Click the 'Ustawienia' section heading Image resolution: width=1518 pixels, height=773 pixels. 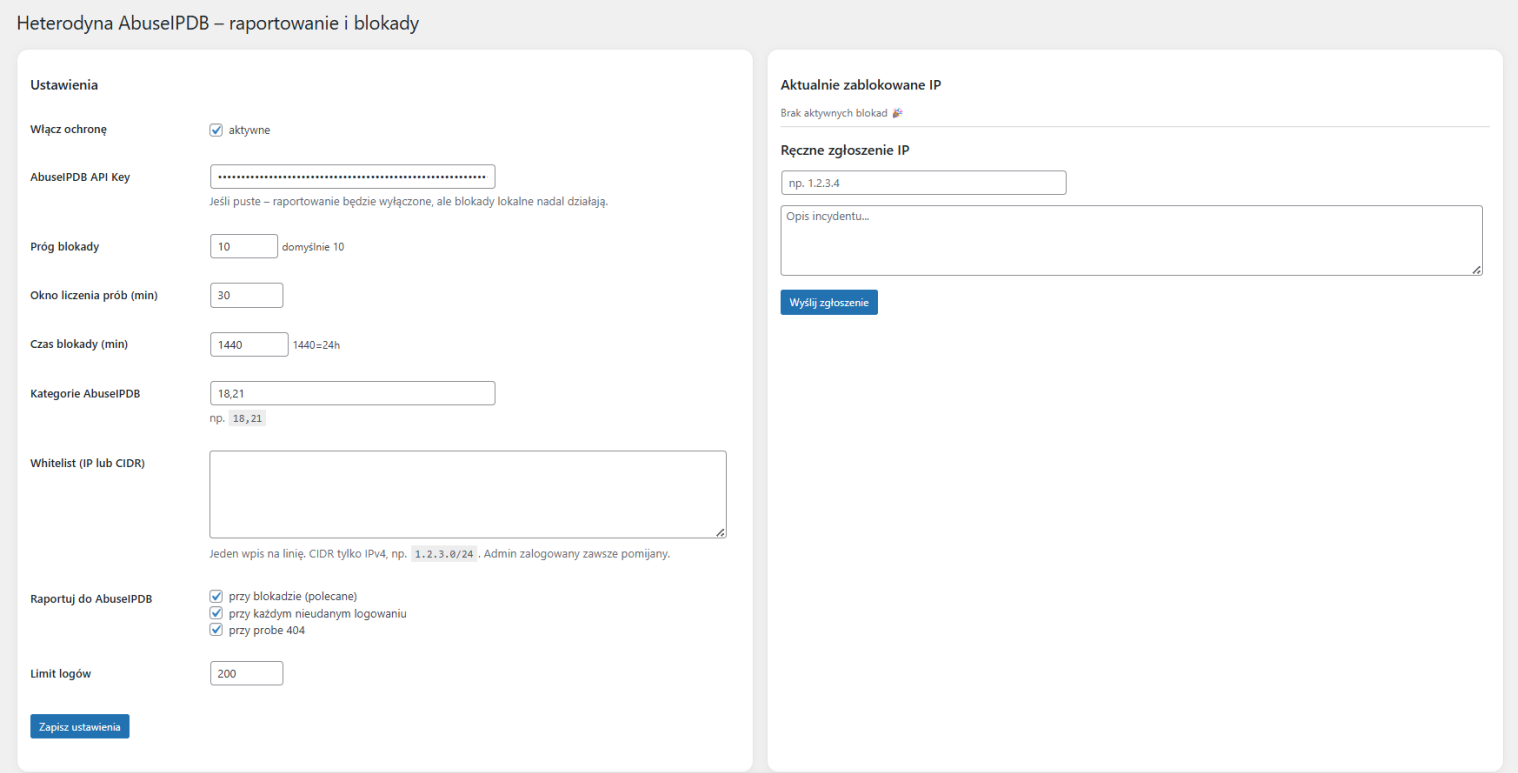[64, 85]
